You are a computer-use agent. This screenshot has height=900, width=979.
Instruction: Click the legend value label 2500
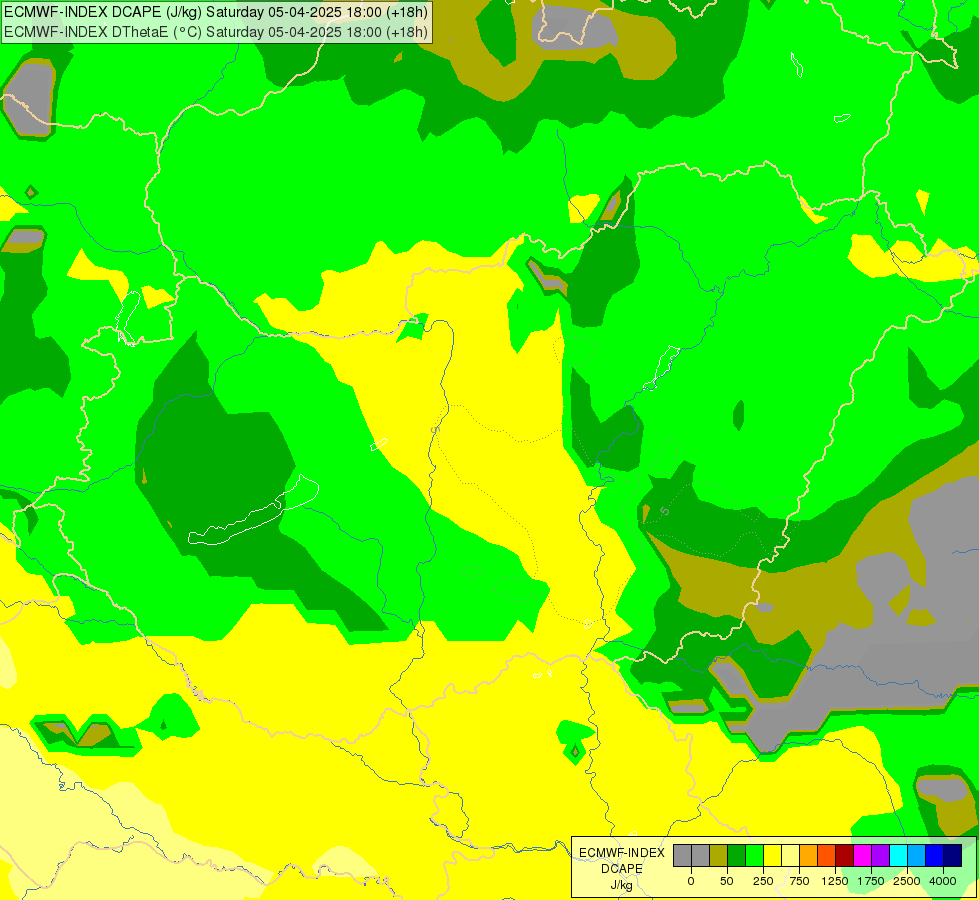907,881
